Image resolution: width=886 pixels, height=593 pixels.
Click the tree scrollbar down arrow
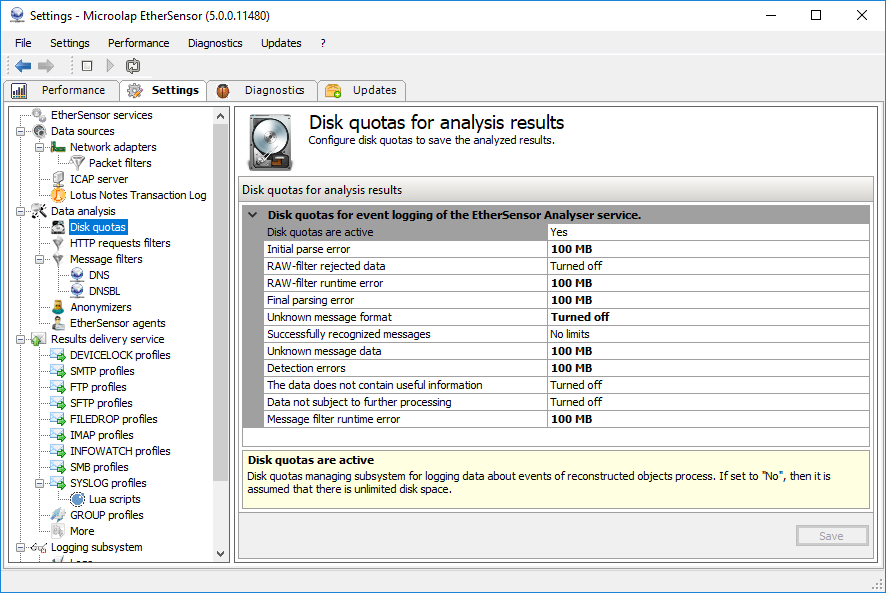tap(220, 554)
